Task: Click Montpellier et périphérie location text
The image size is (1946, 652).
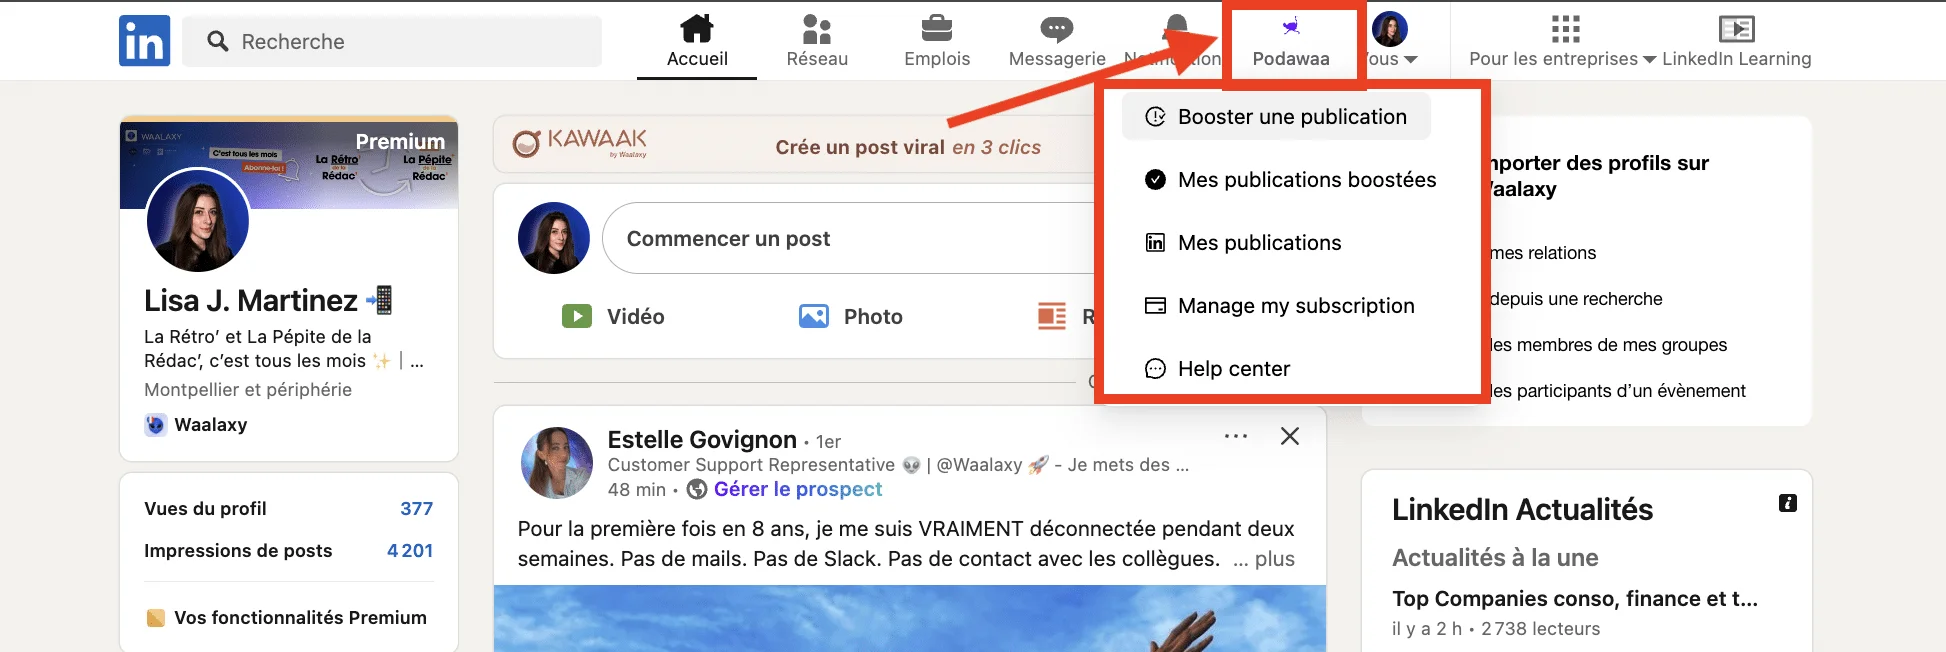Action: point(248,390)
